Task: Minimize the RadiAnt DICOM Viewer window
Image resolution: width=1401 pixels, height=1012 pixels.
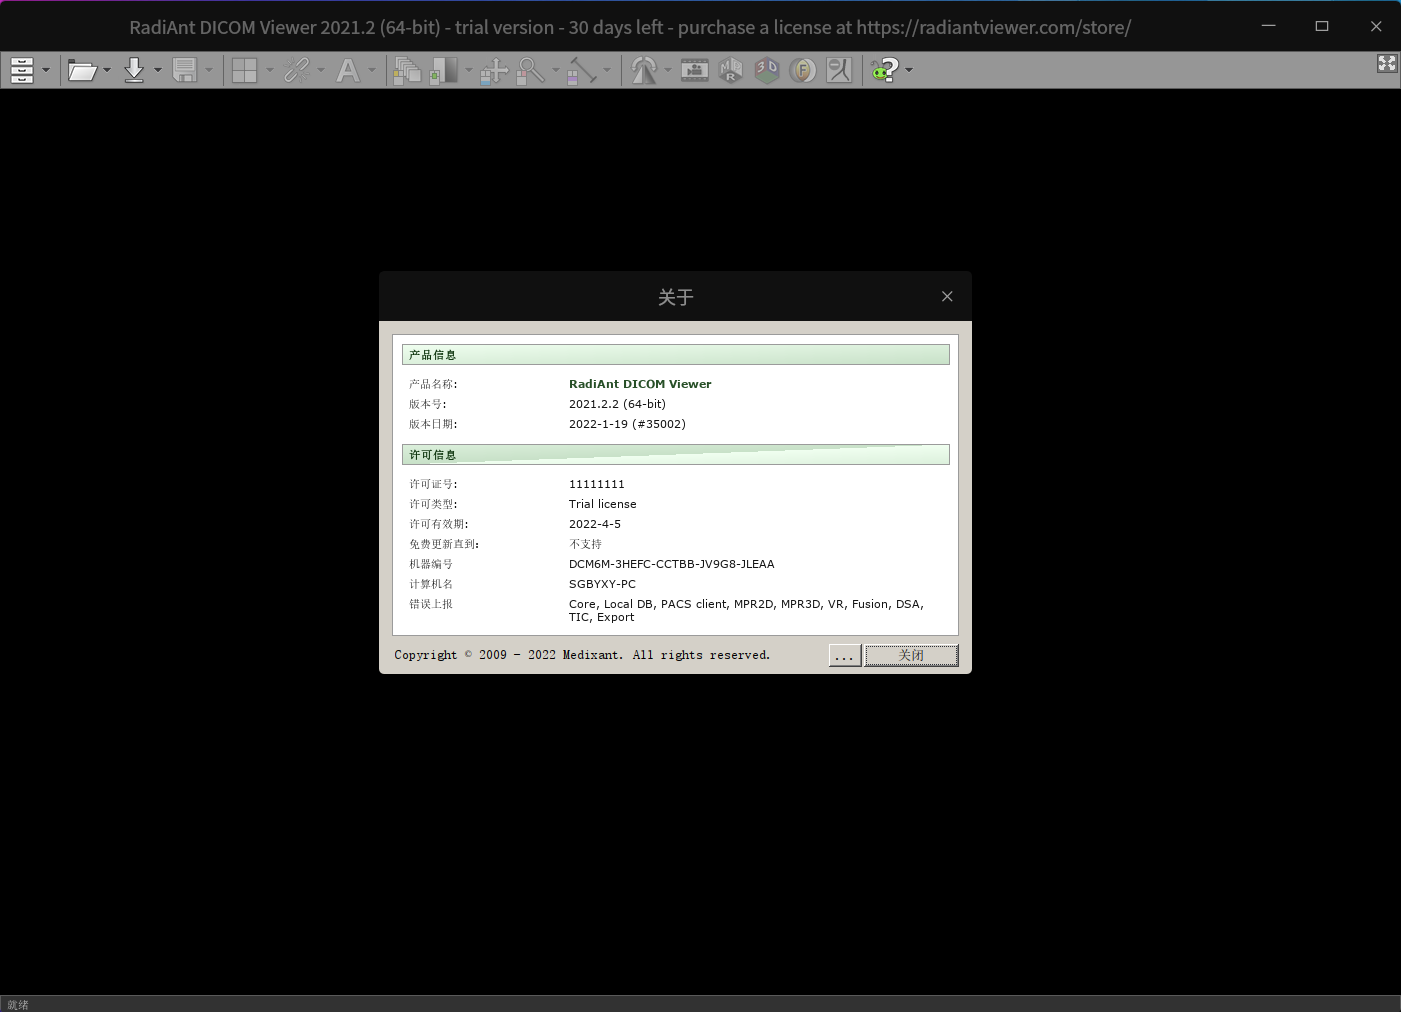Action: (x=1268, y=26)
